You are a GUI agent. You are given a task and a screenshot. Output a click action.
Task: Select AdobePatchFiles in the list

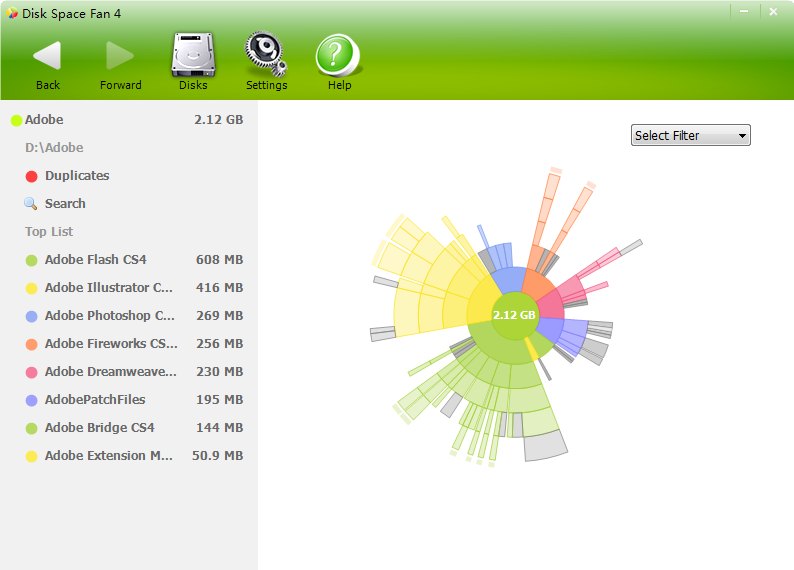95,400
